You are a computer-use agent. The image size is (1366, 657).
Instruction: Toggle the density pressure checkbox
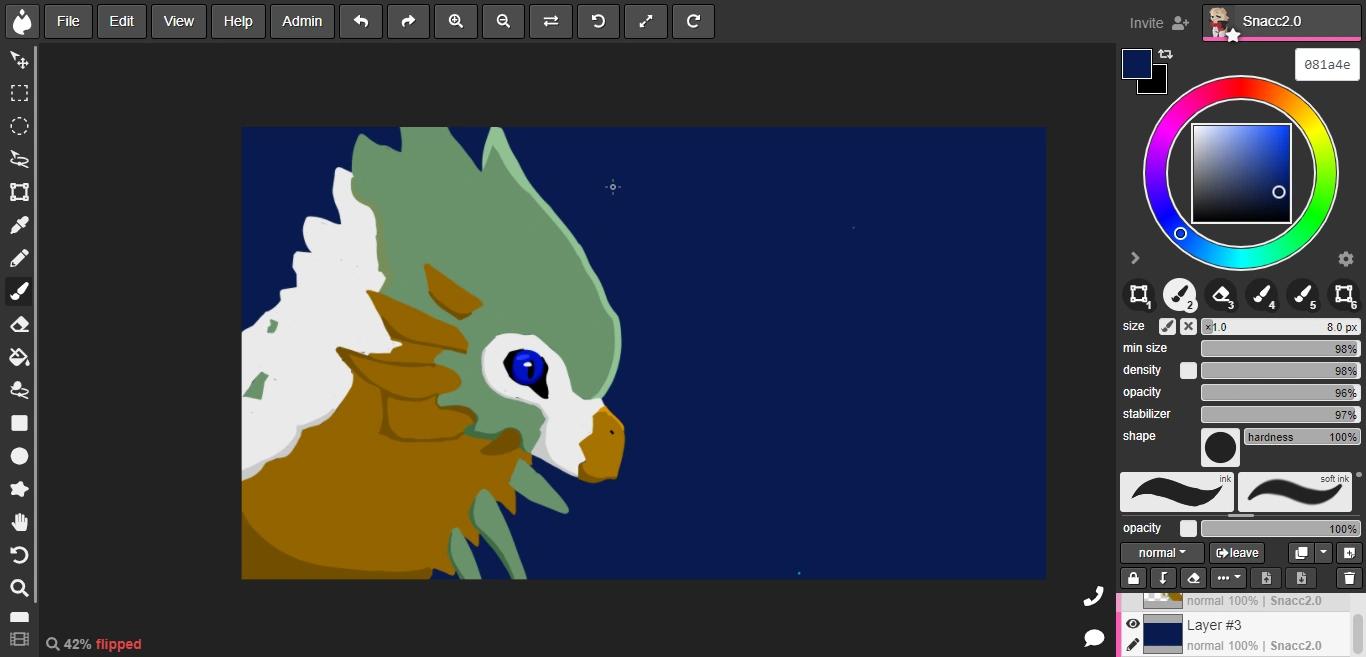[x=1188, y=370]
